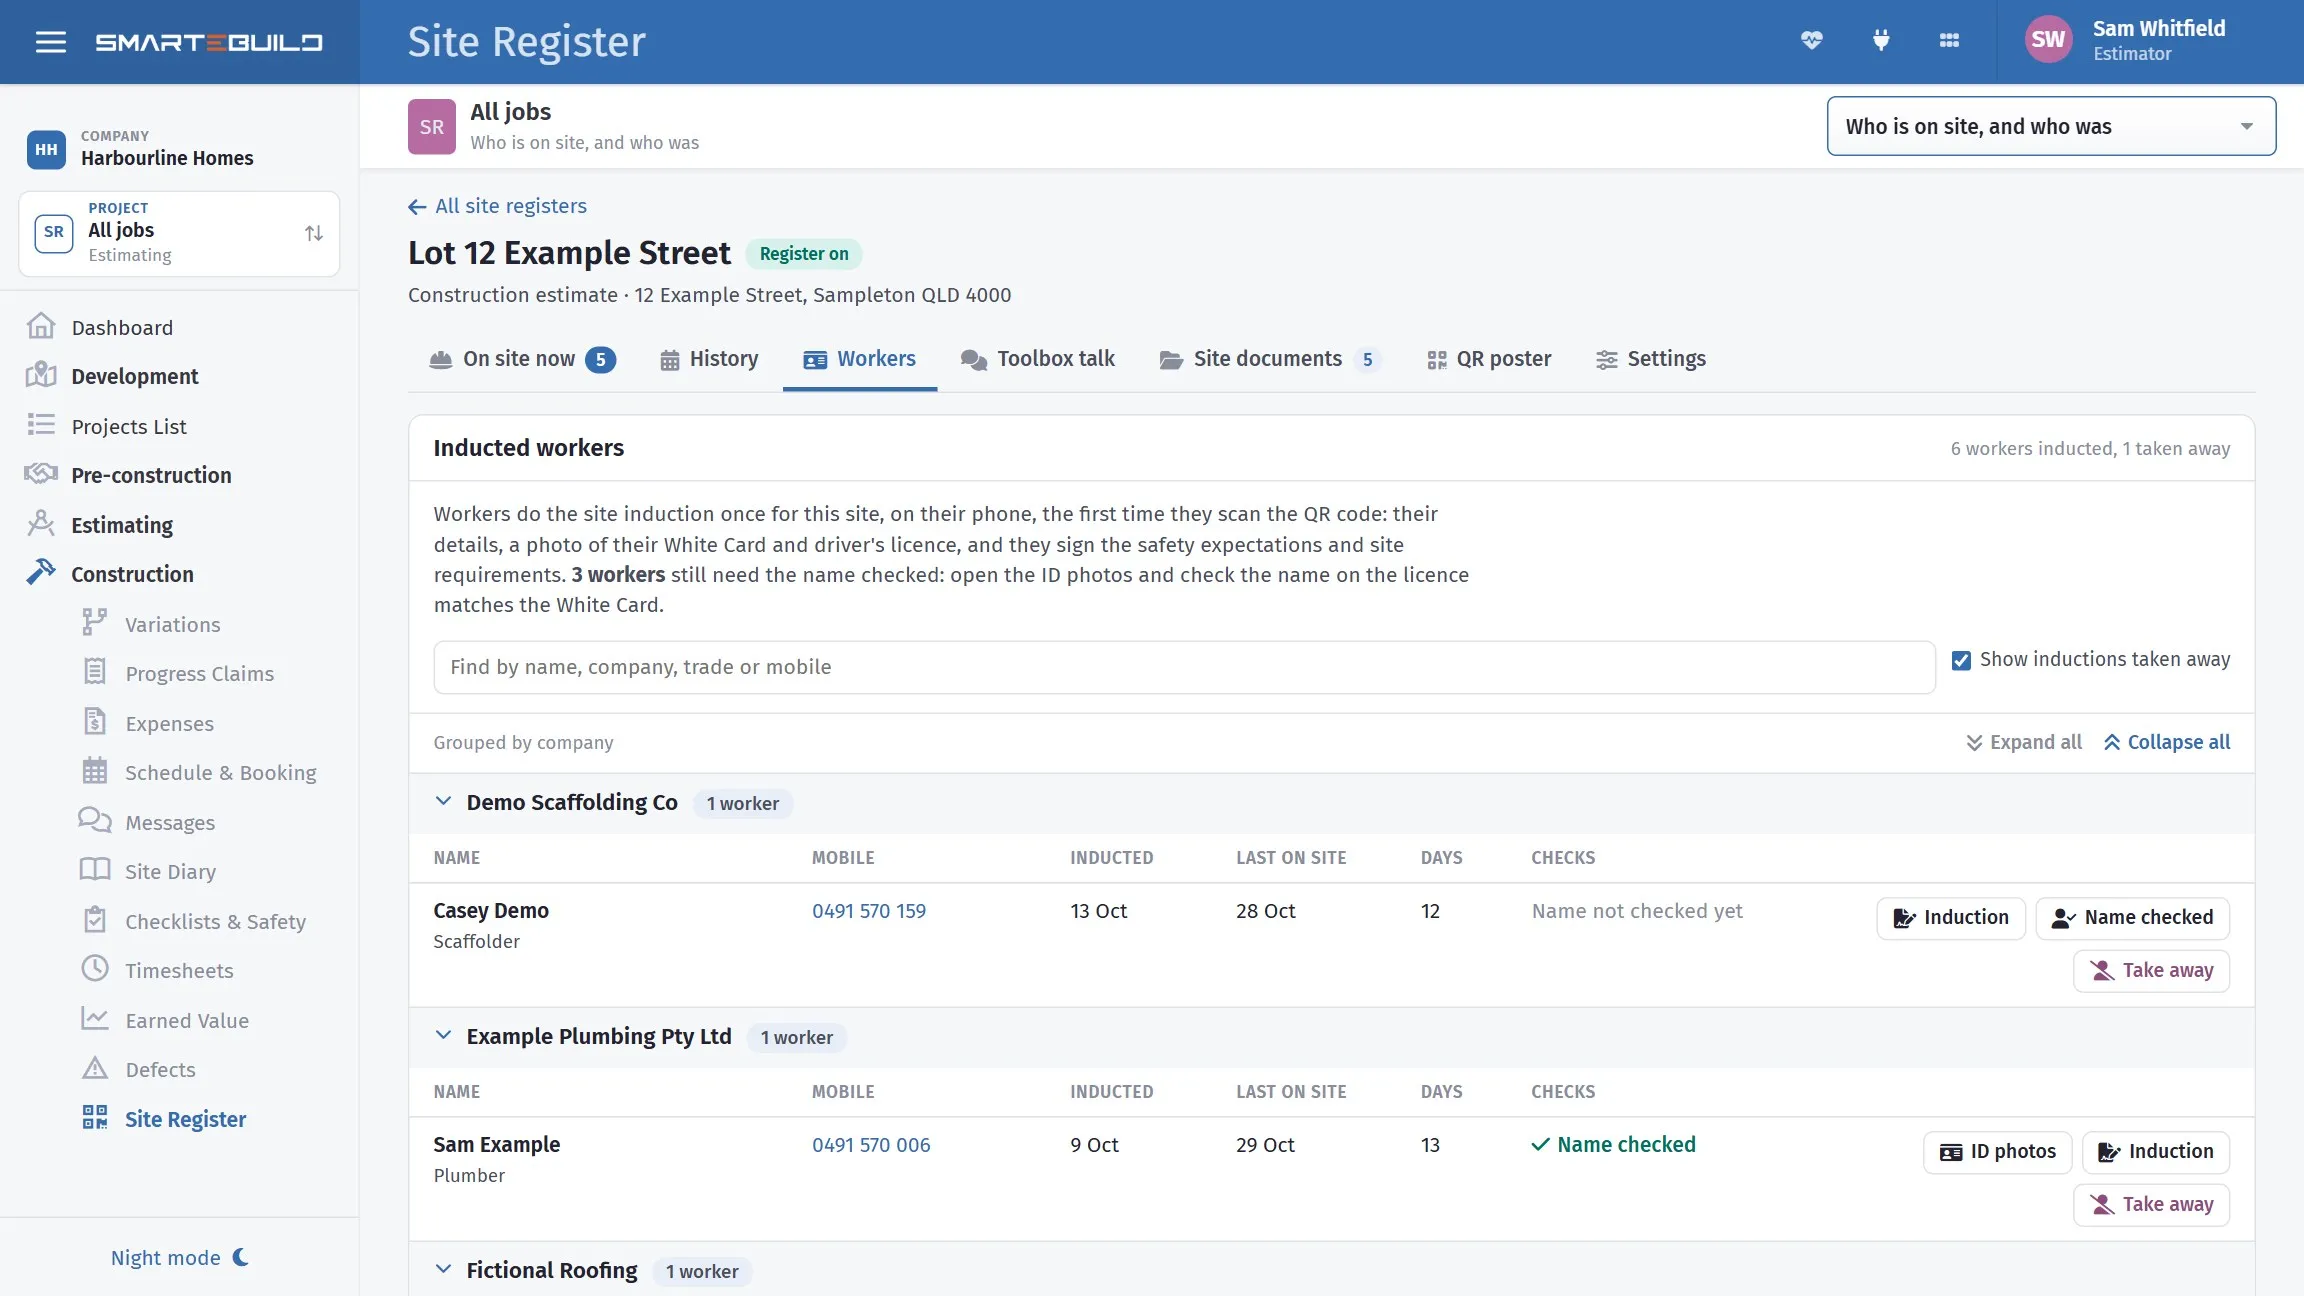Open Schedule & Booking
The height and width of the screenshot is (1296, 2304).
(220, 772)
